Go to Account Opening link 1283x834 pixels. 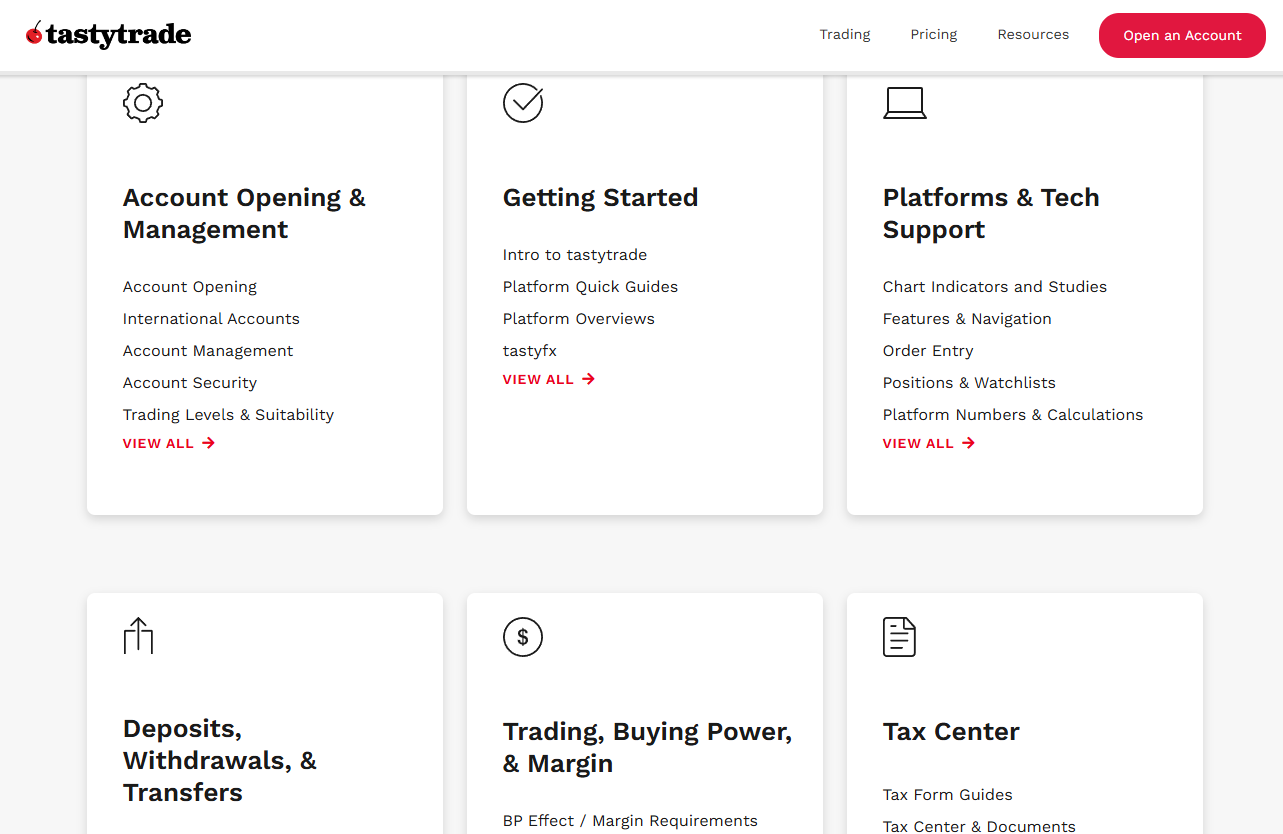[x=190, y=287]
